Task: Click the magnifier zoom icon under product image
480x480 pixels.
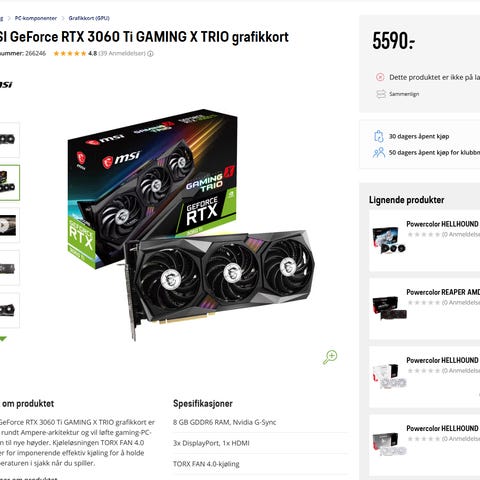Action: click(x=330, y=357)
